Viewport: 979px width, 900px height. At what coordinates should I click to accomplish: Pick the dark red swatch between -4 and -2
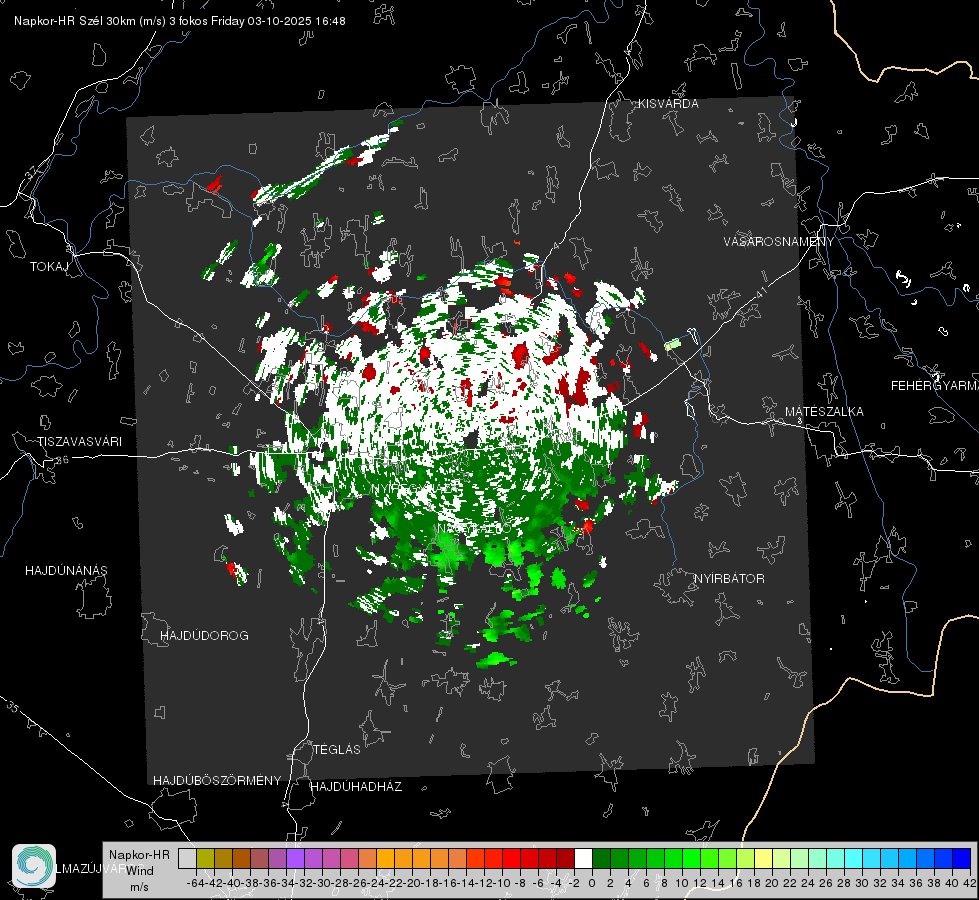(x=566, y=859)
